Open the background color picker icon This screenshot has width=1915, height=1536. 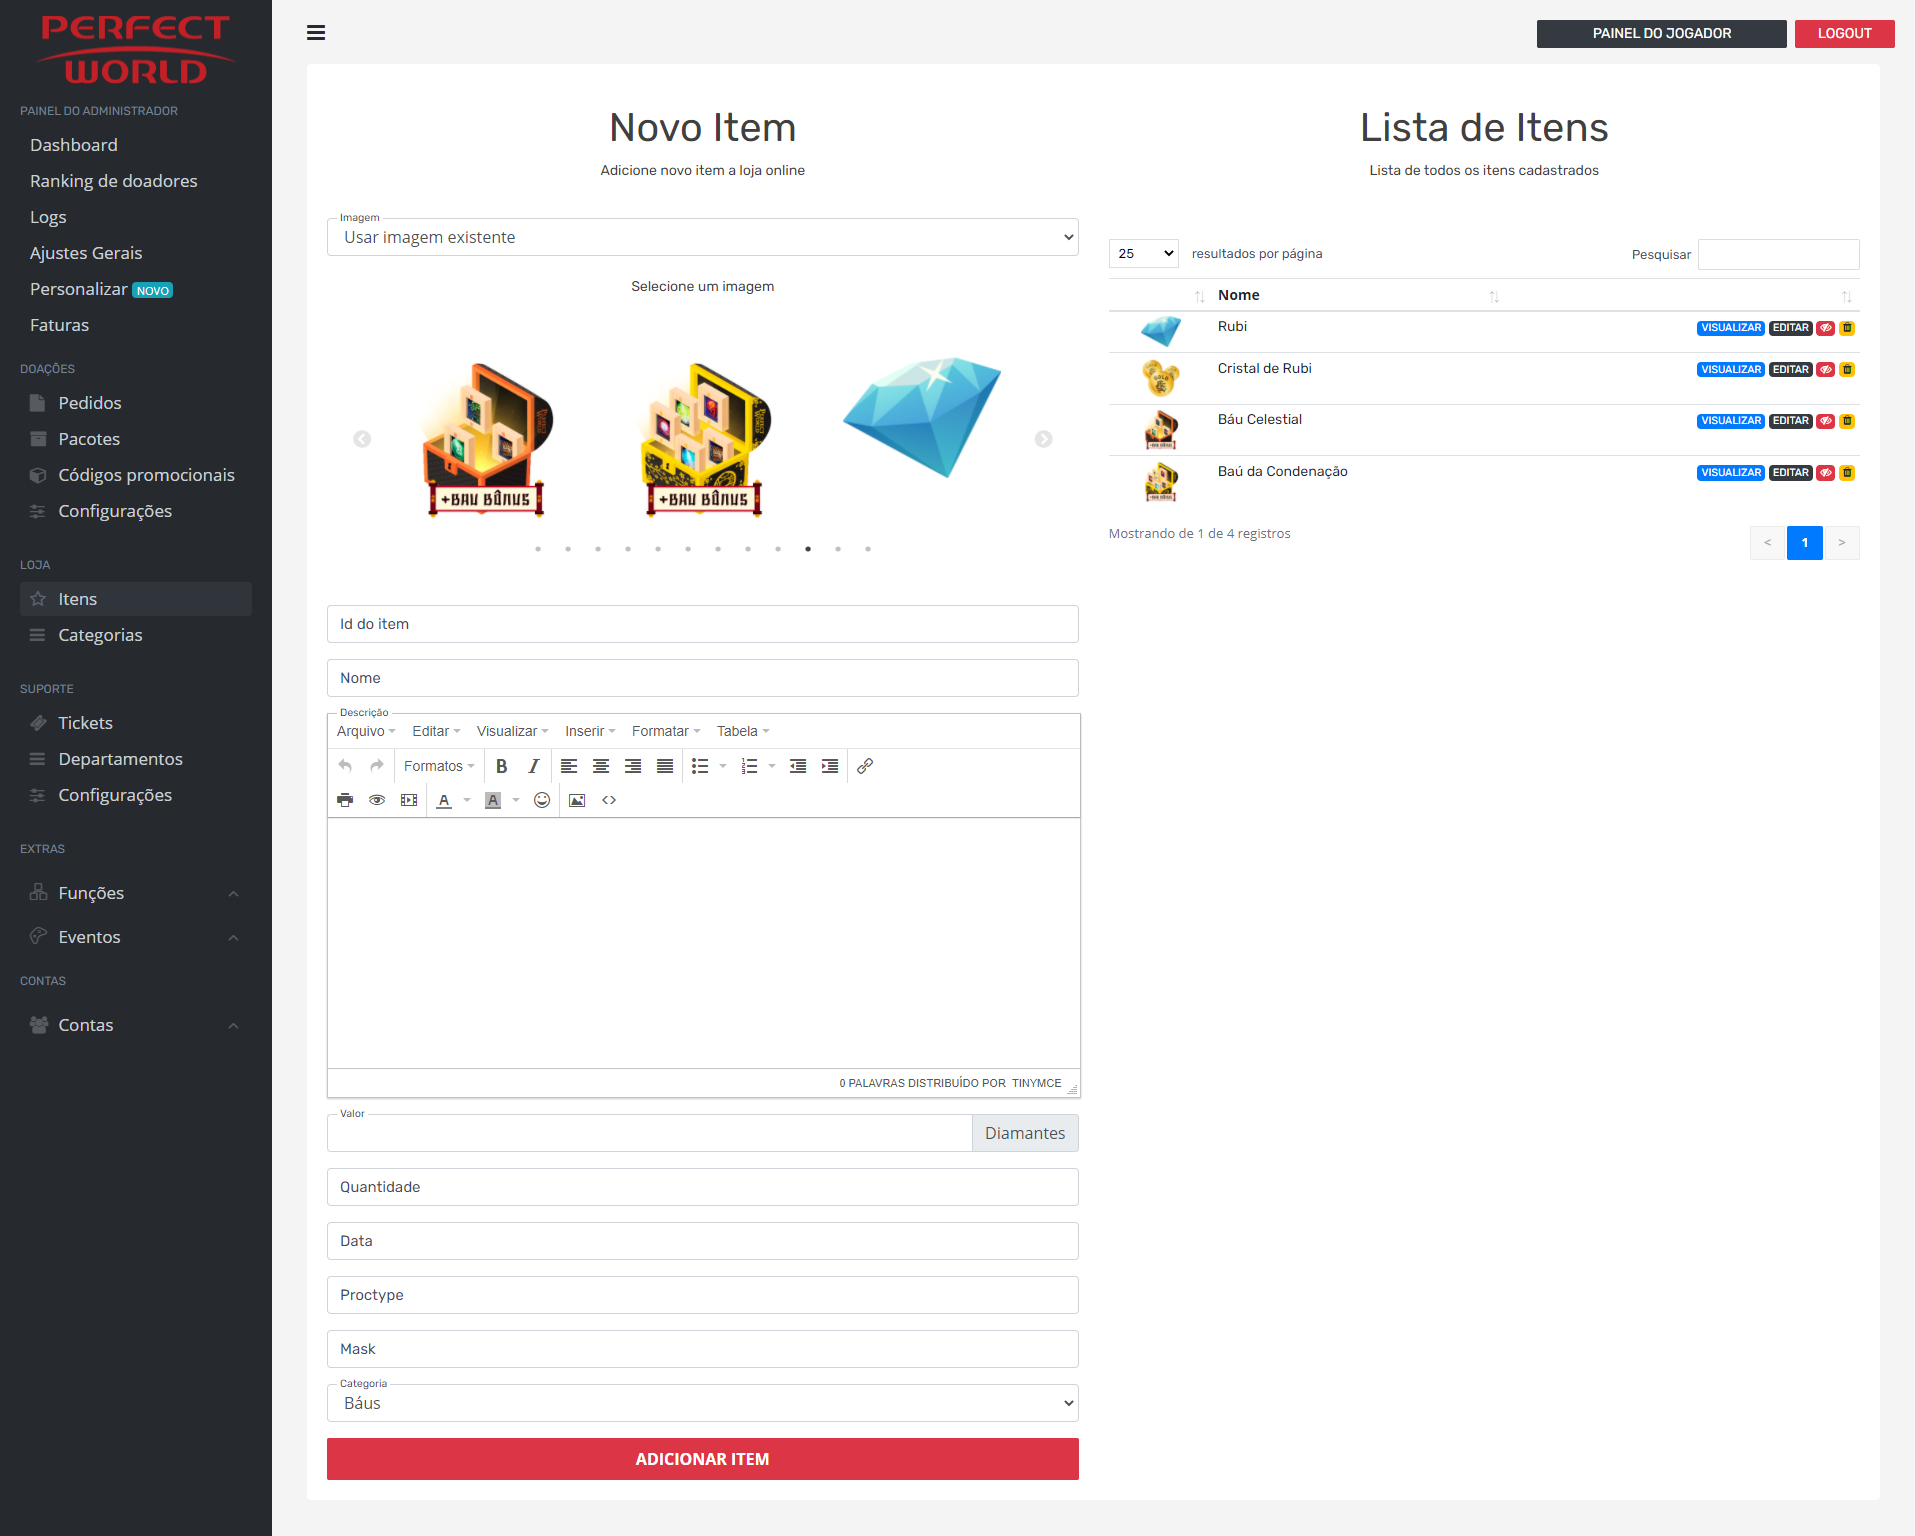coord(493,800)
